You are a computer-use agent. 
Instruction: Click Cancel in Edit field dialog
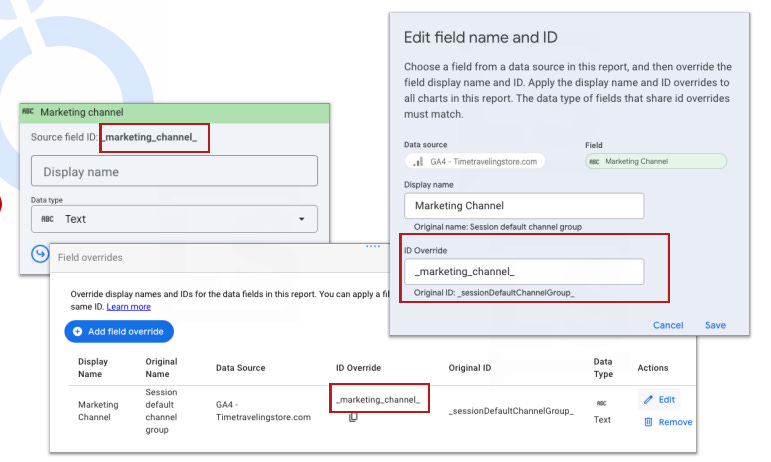[x=668, y=325]
